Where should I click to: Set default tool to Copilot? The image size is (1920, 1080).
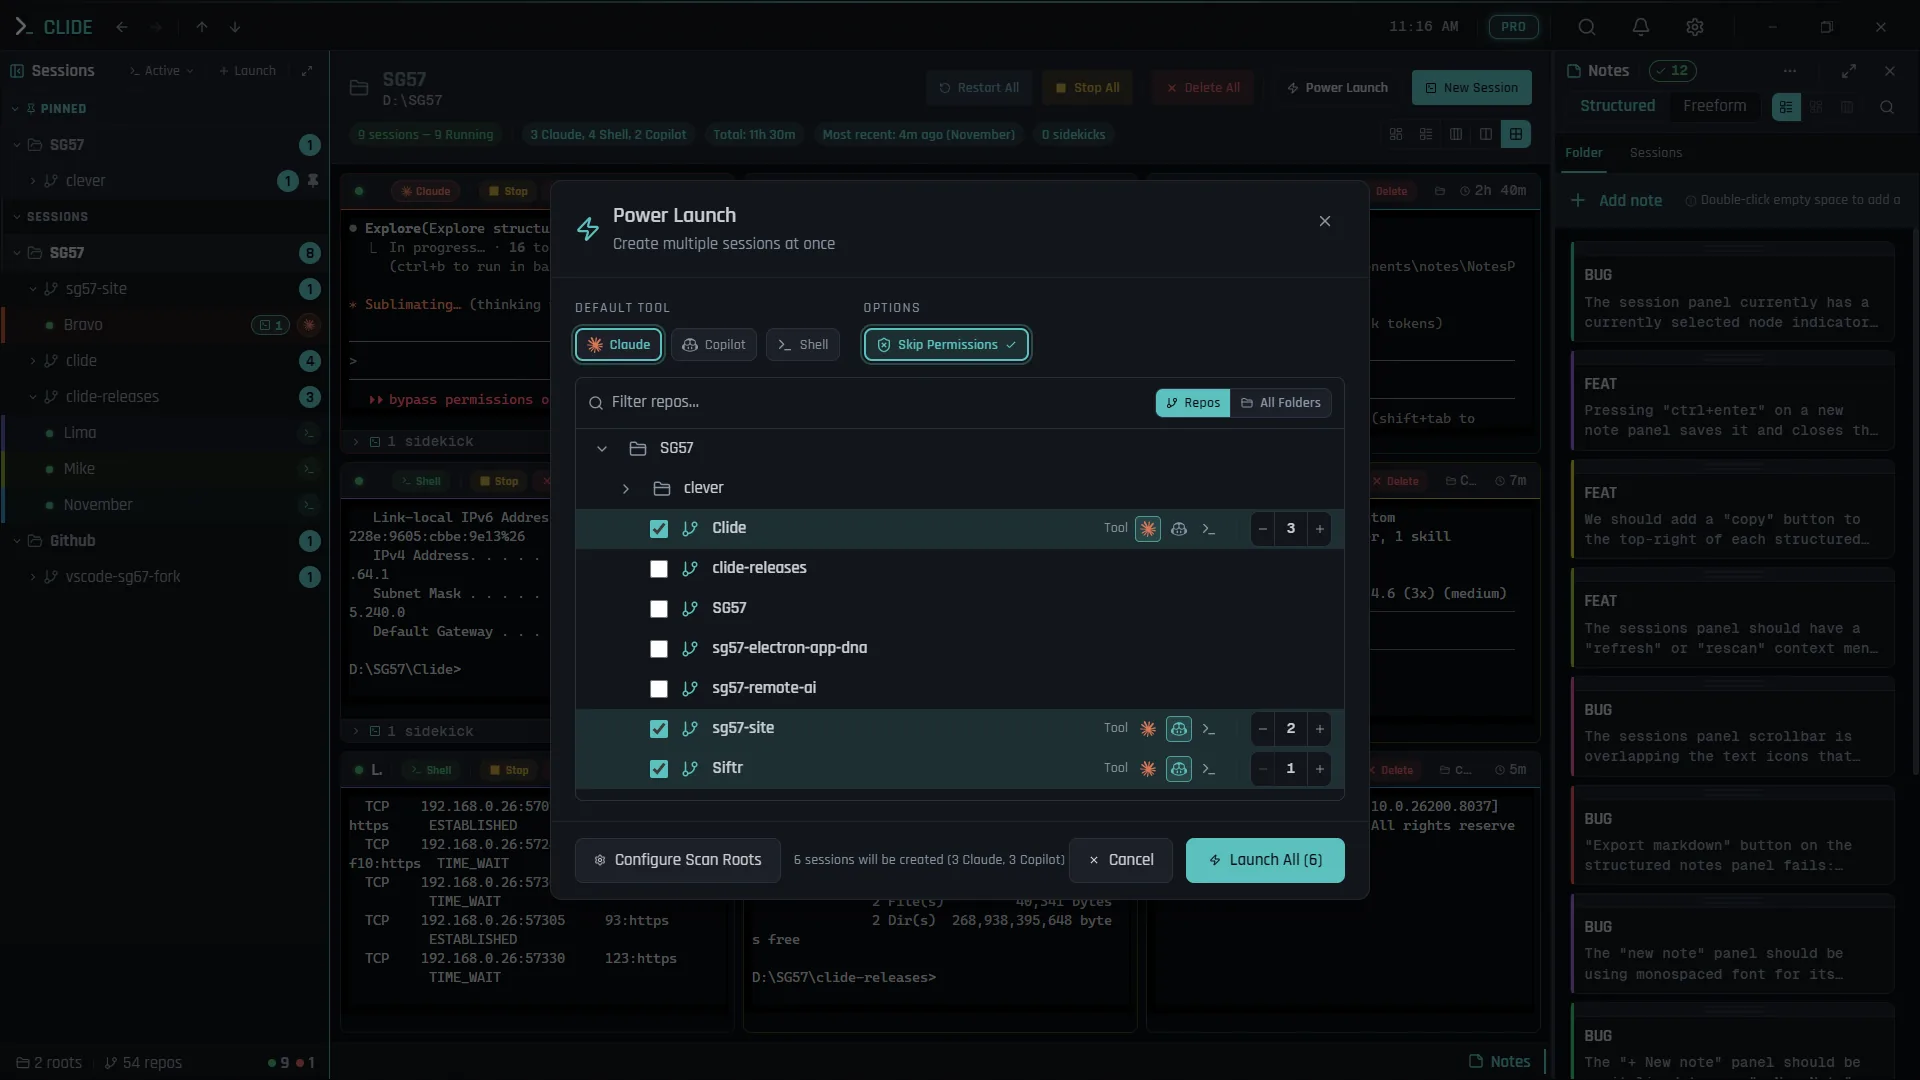(x=714, y=345)
